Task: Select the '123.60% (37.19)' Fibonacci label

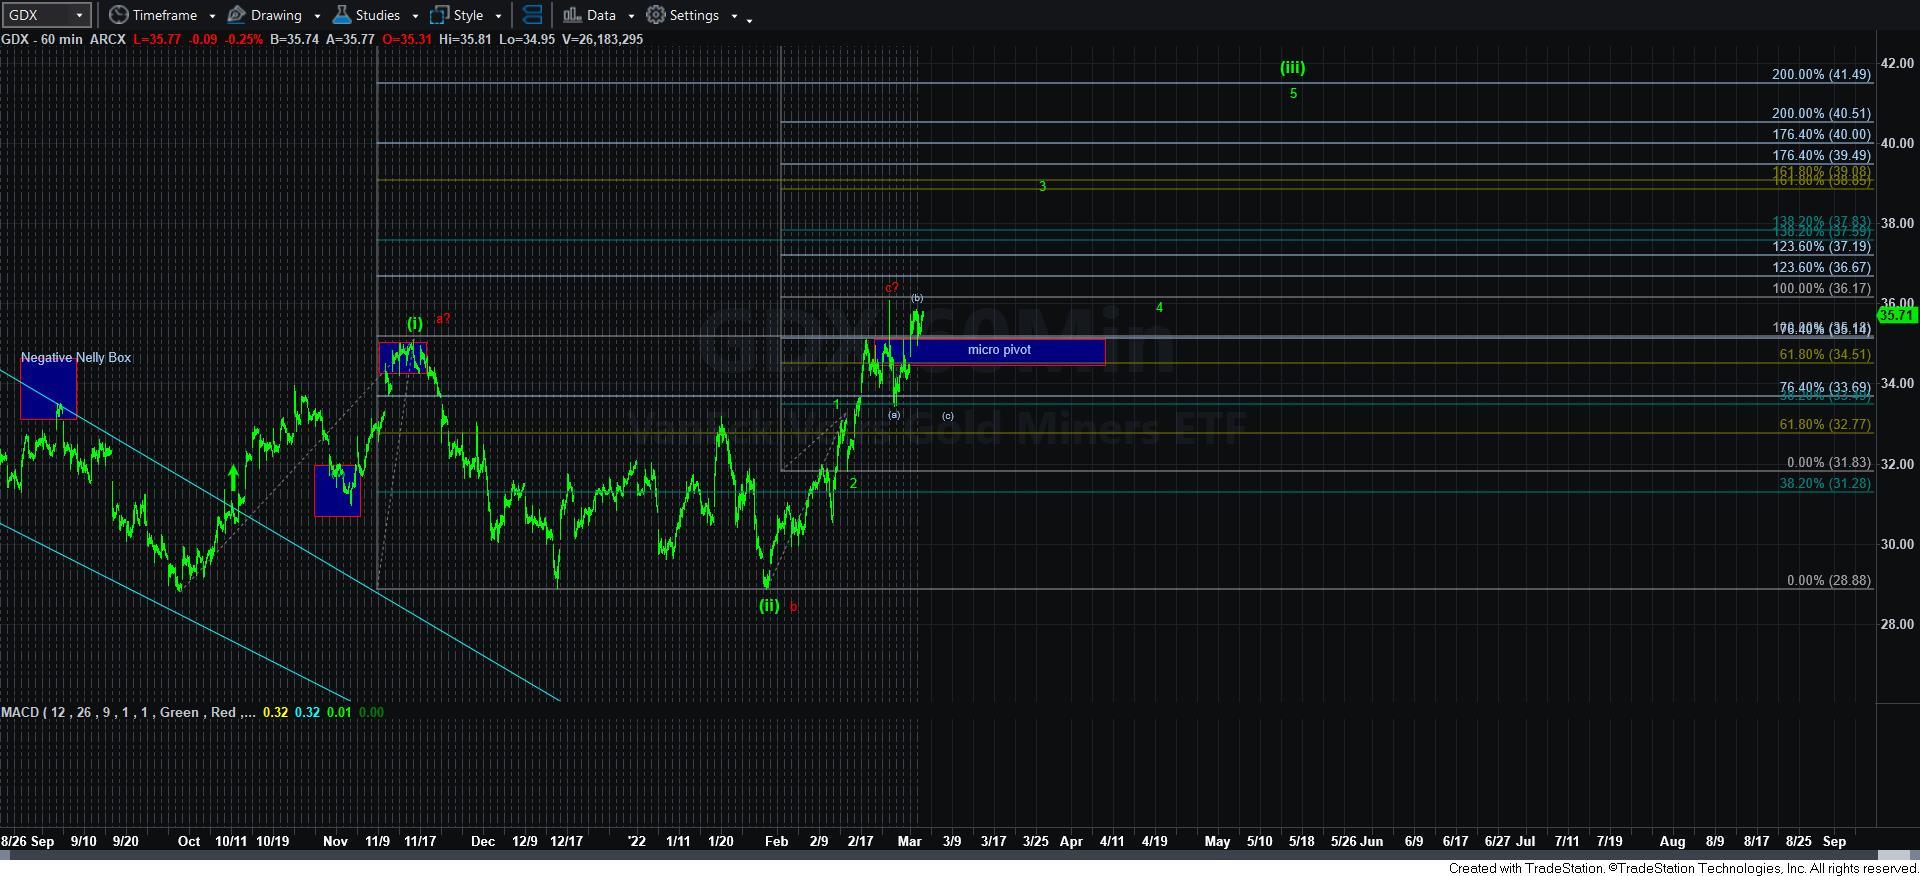Action: 1821,246
